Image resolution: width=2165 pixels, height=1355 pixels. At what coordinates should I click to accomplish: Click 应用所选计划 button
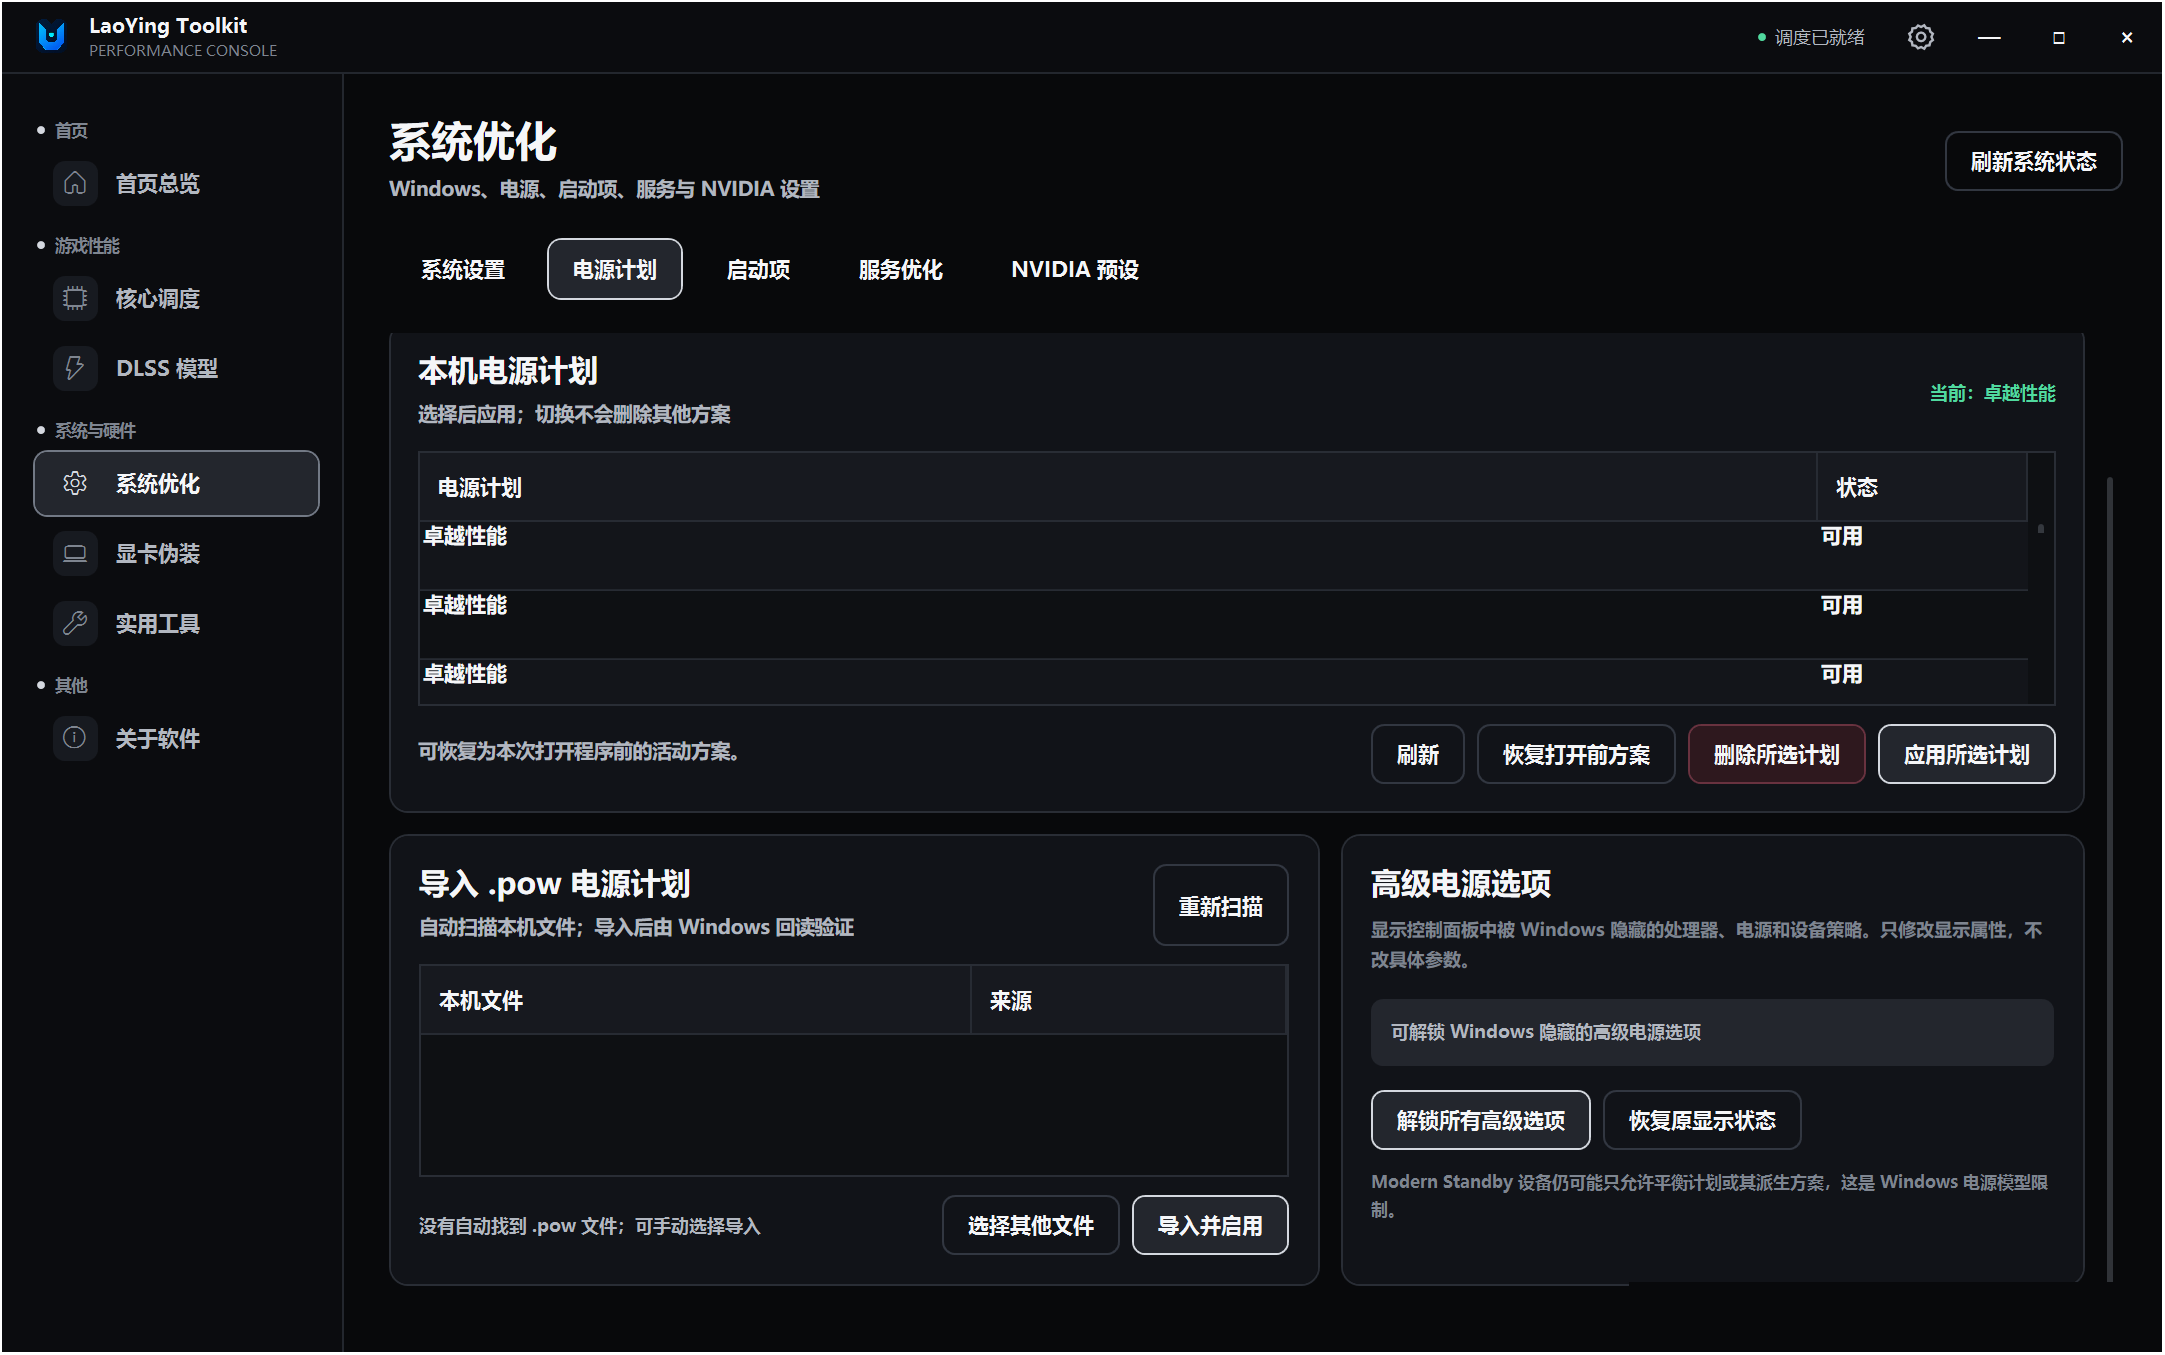tap(1966, 754)
